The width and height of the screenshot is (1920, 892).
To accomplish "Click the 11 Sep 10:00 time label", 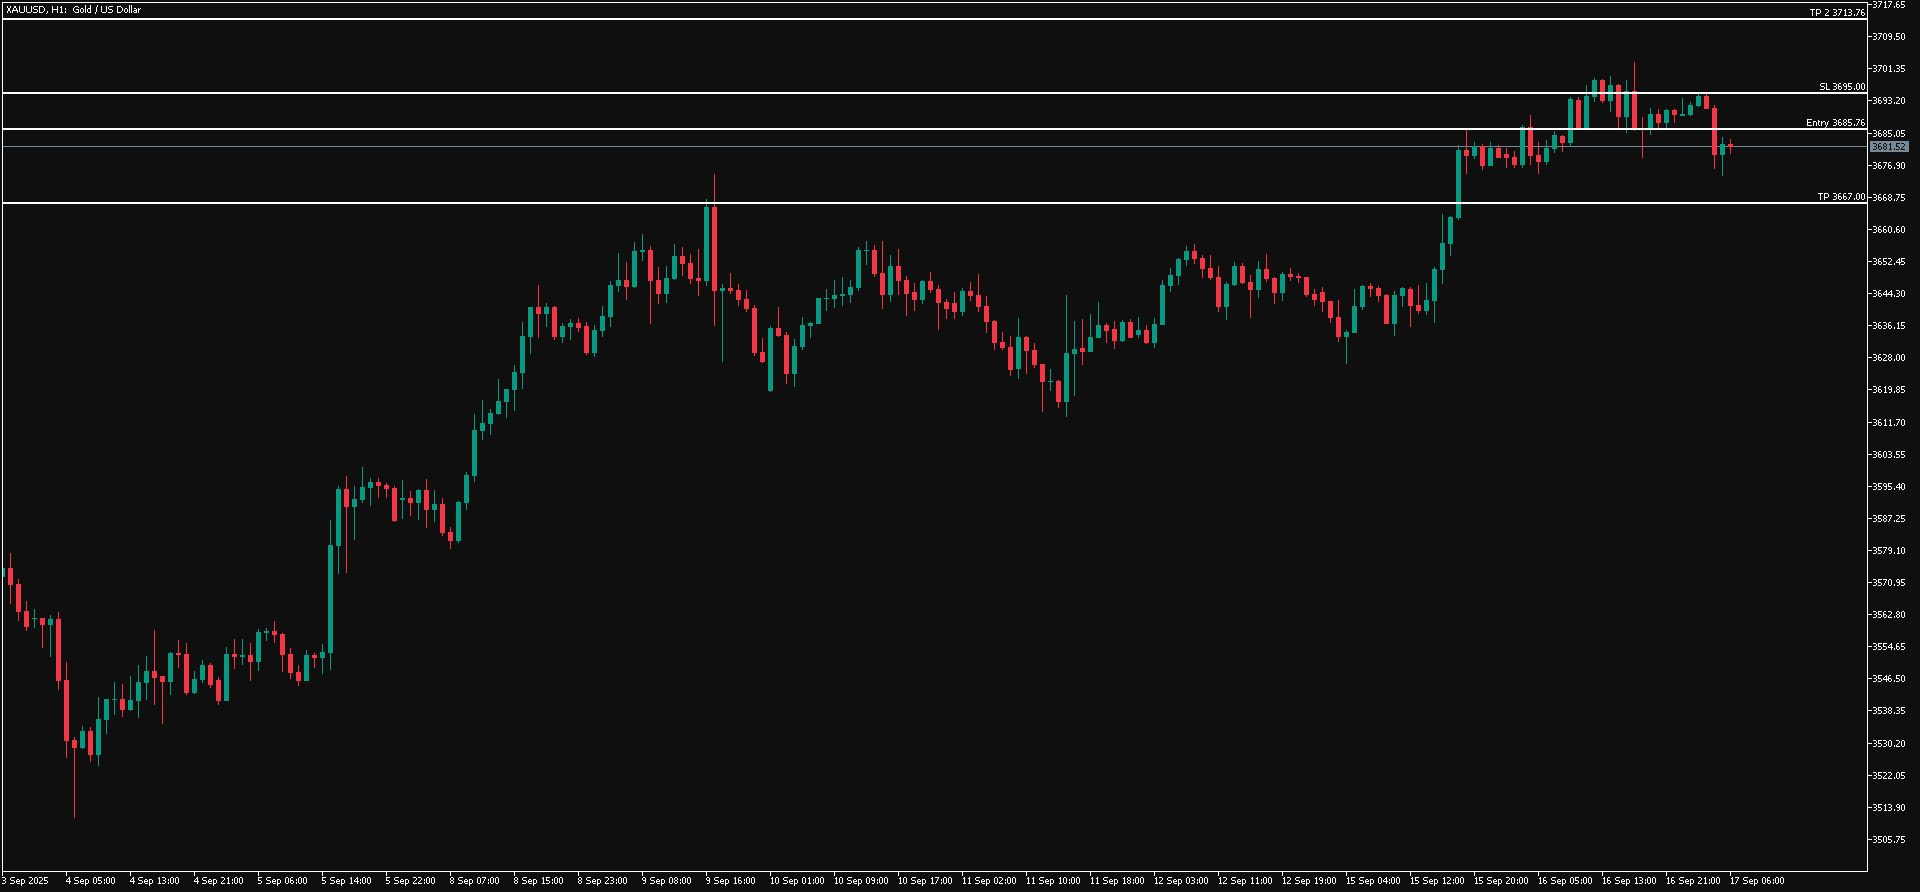I will tap(1054, 881).
